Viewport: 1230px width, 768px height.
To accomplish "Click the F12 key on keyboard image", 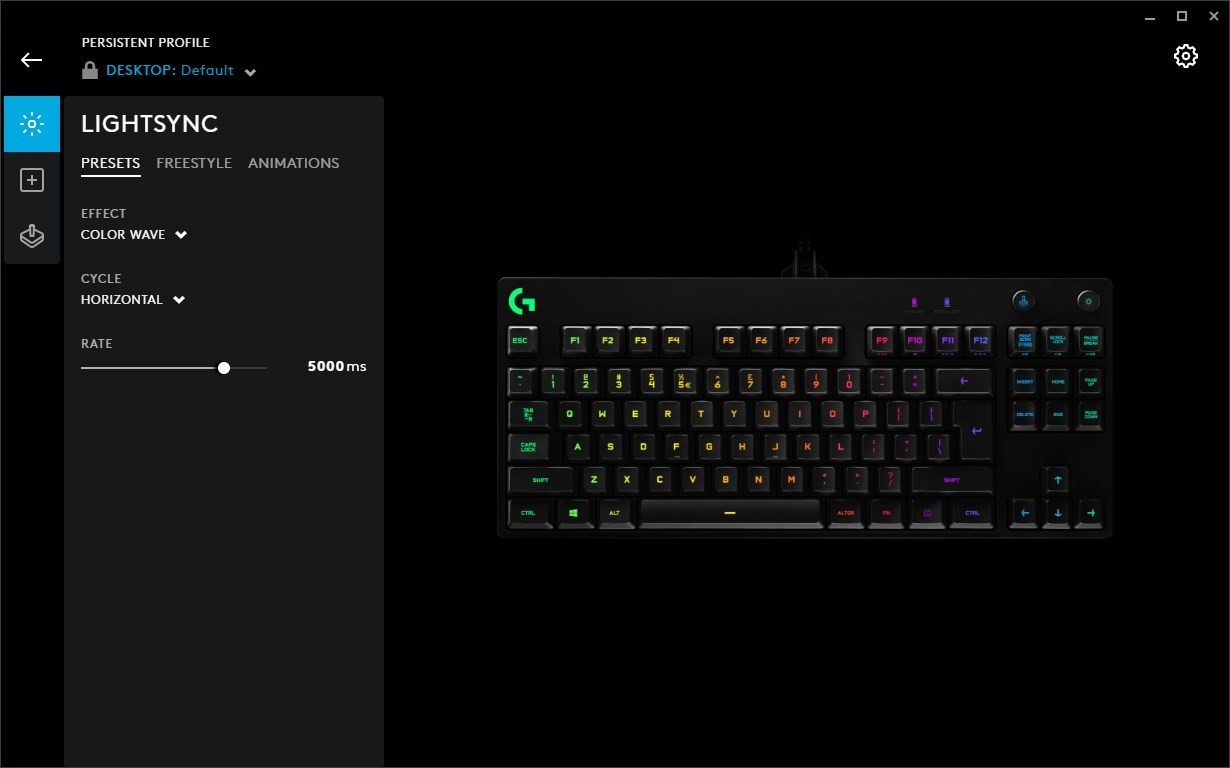I will [980, 341].
